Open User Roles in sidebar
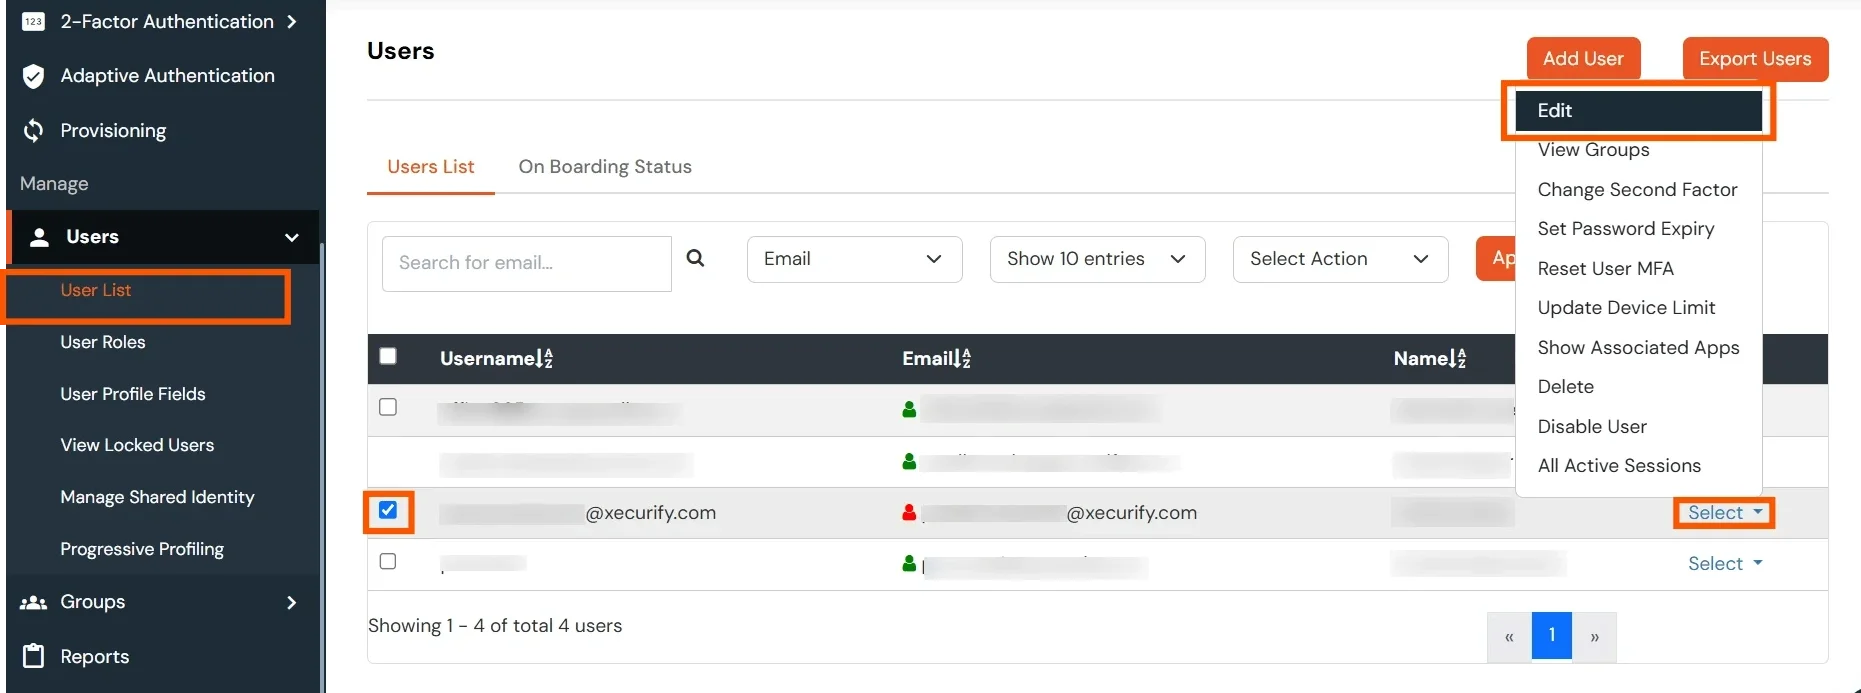 tap(103, 342)
